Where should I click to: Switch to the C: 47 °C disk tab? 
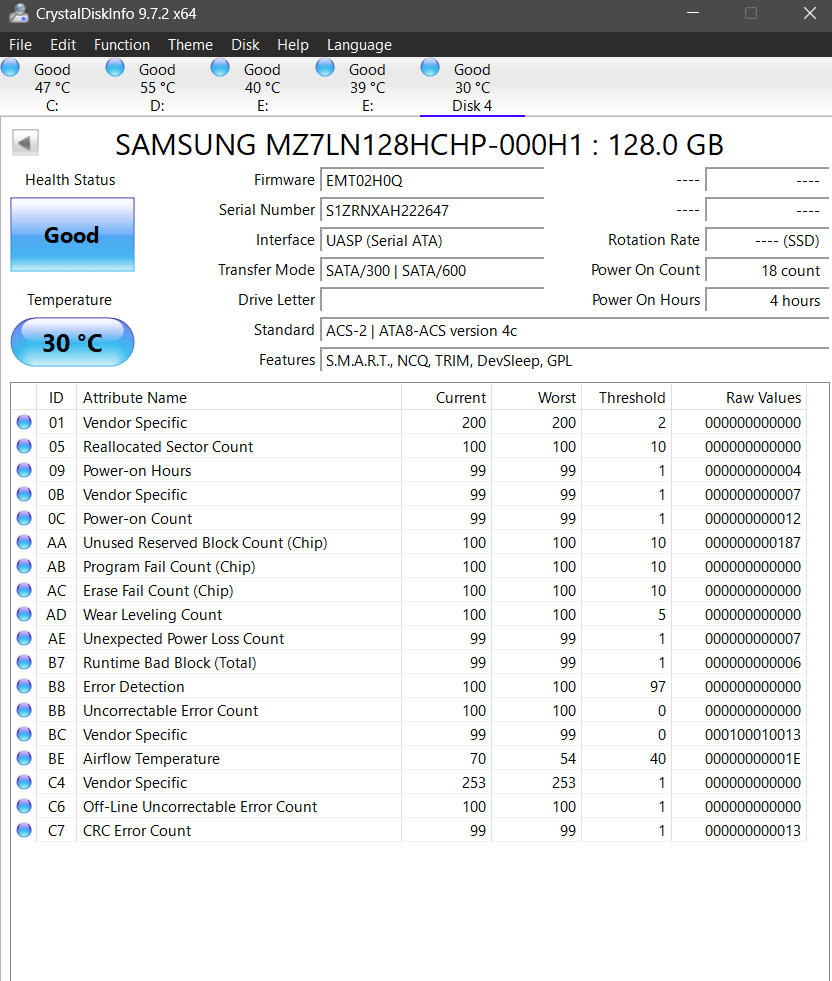(53, 87)
